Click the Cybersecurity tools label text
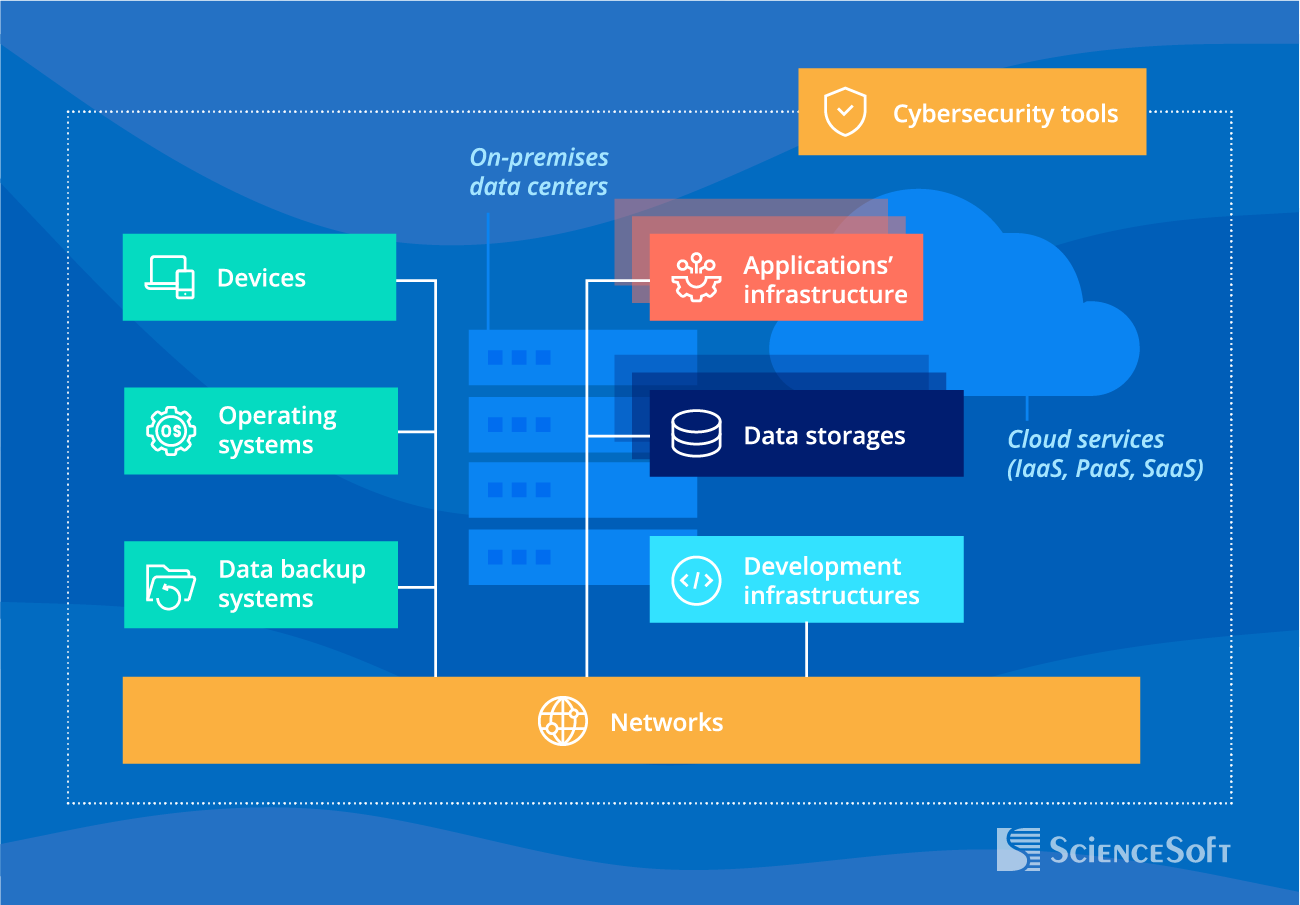 pyautogui.click(x=1005, y=113)
